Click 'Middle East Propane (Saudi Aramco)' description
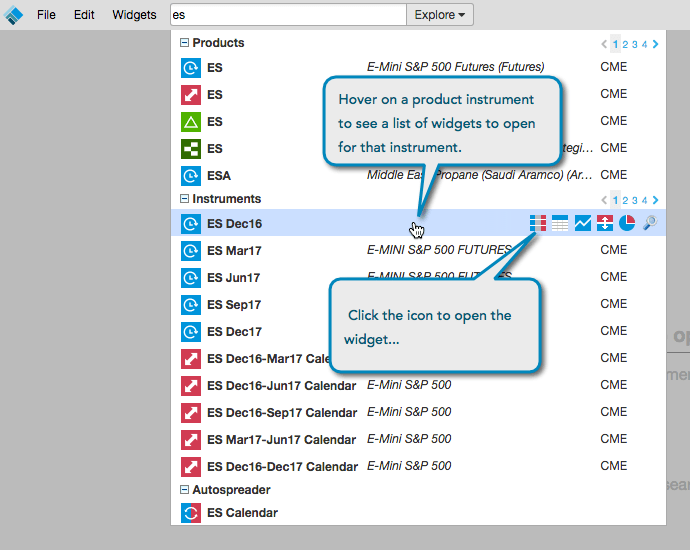The height and width of the screenshot is (550, 690). point(480,175)
